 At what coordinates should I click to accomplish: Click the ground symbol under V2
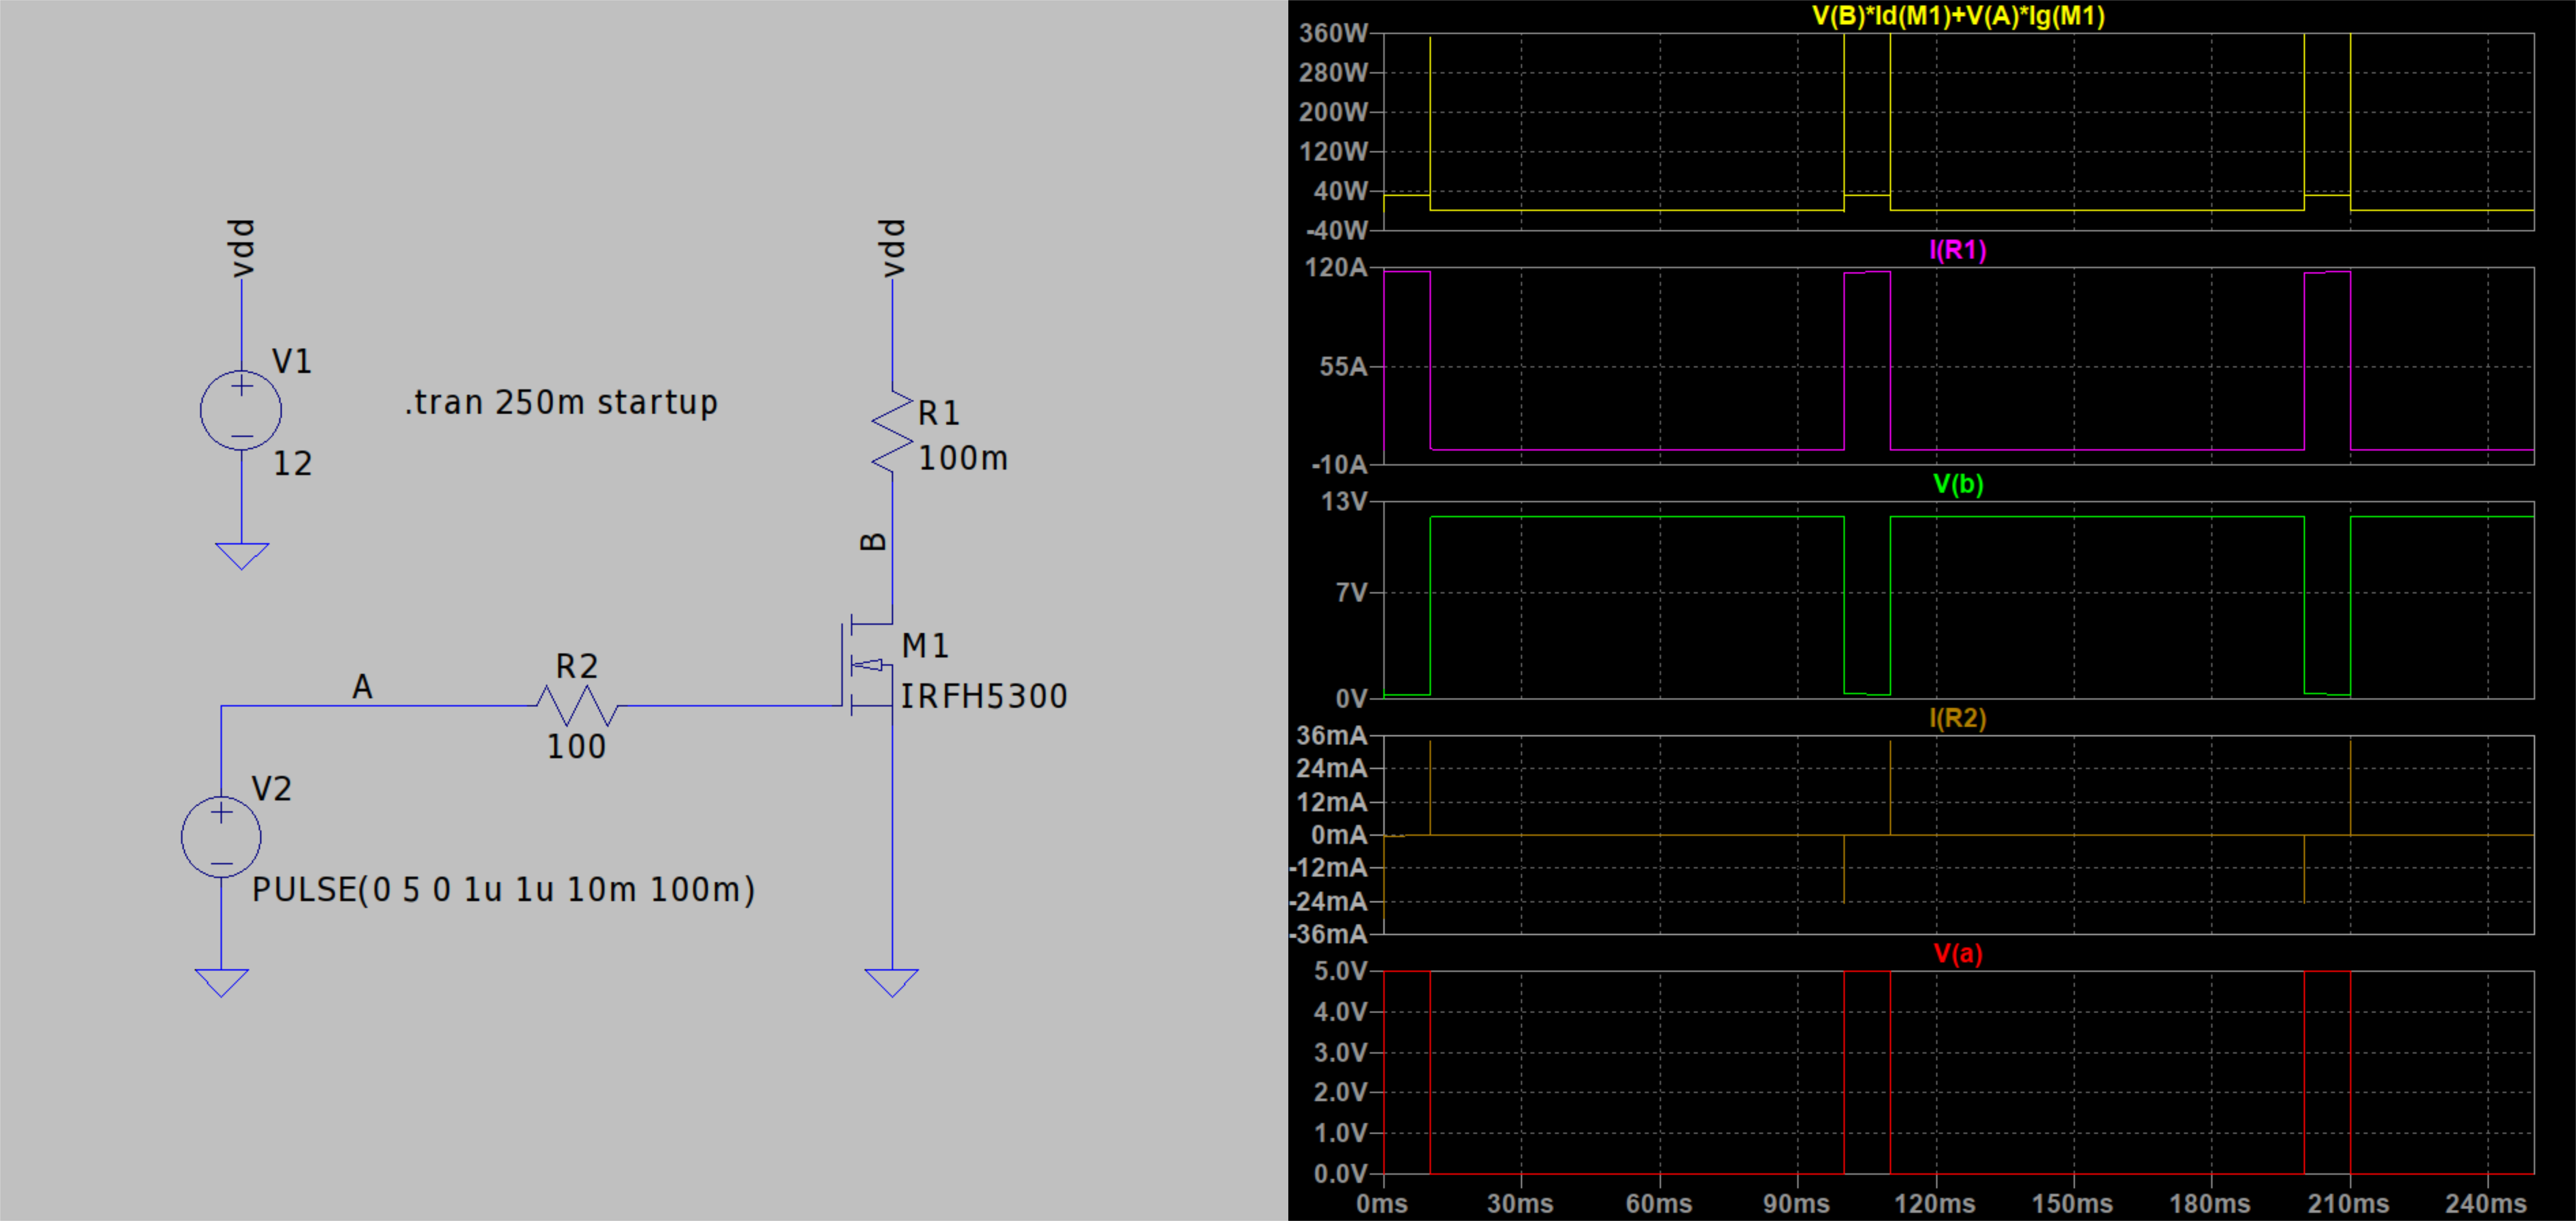(221, 983)
